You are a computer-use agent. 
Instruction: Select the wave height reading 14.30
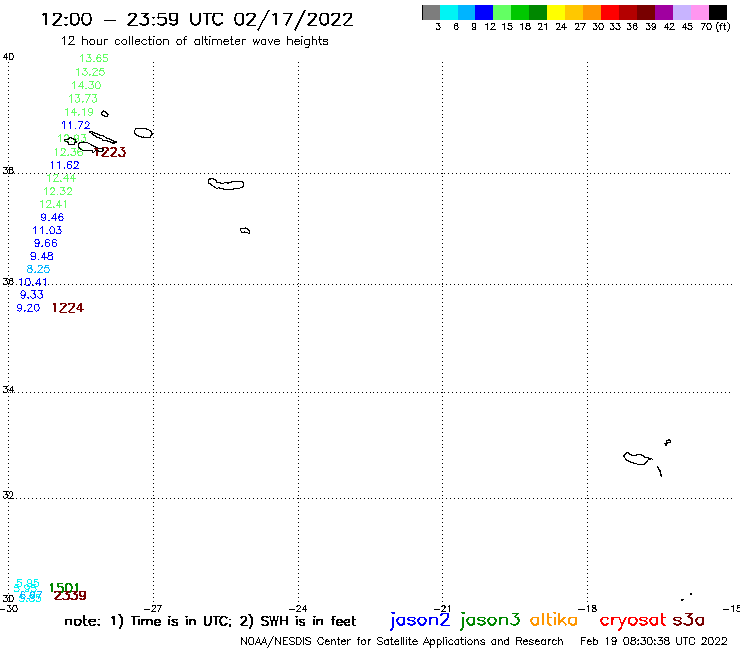(86, 85)
